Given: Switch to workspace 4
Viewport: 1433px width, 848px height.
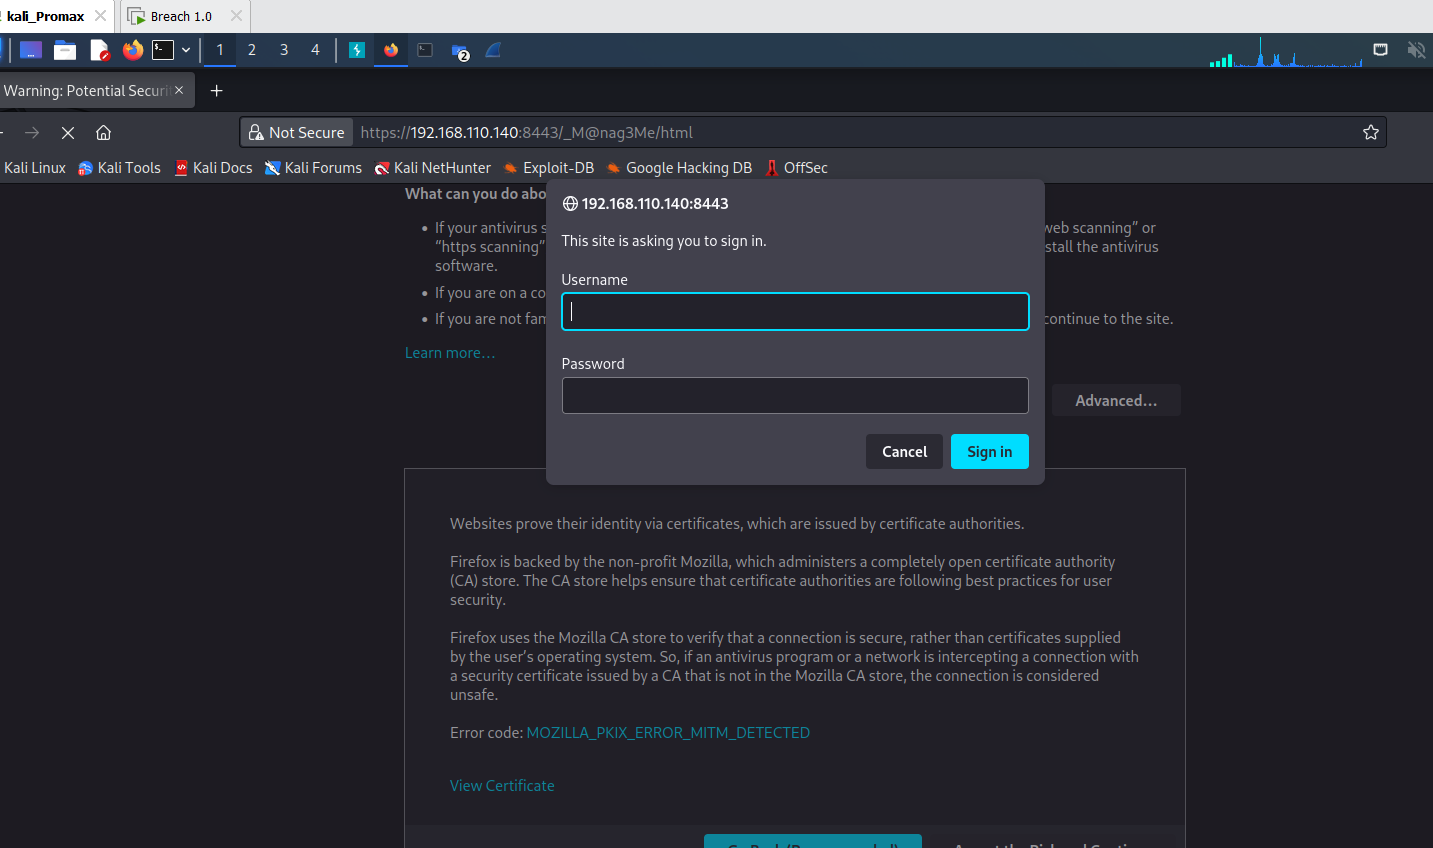Looking at the screenshot, I should coord(315,50).
